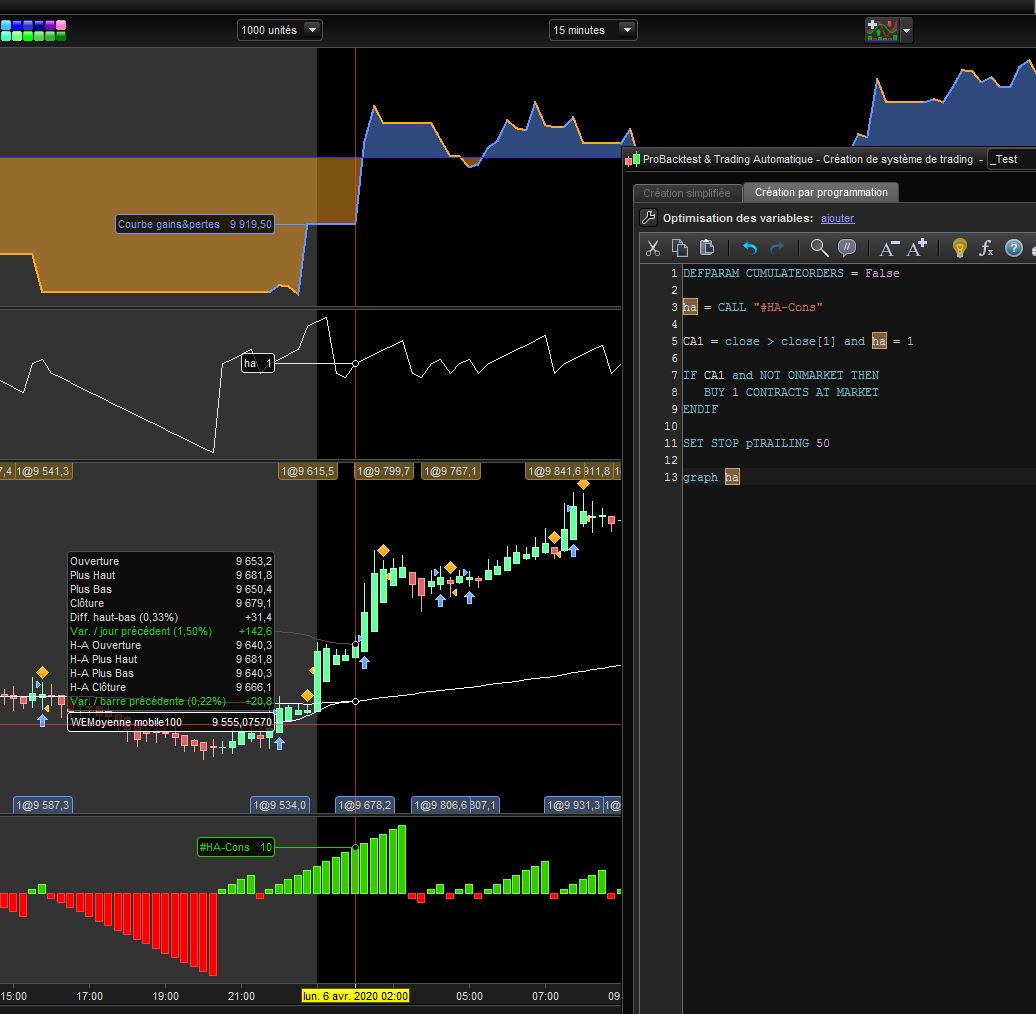Image resolution: width=1036 pixels, height=1014 pixels.
Task: Click the 17:00 time axis label
Action: (x=89, y=996)
